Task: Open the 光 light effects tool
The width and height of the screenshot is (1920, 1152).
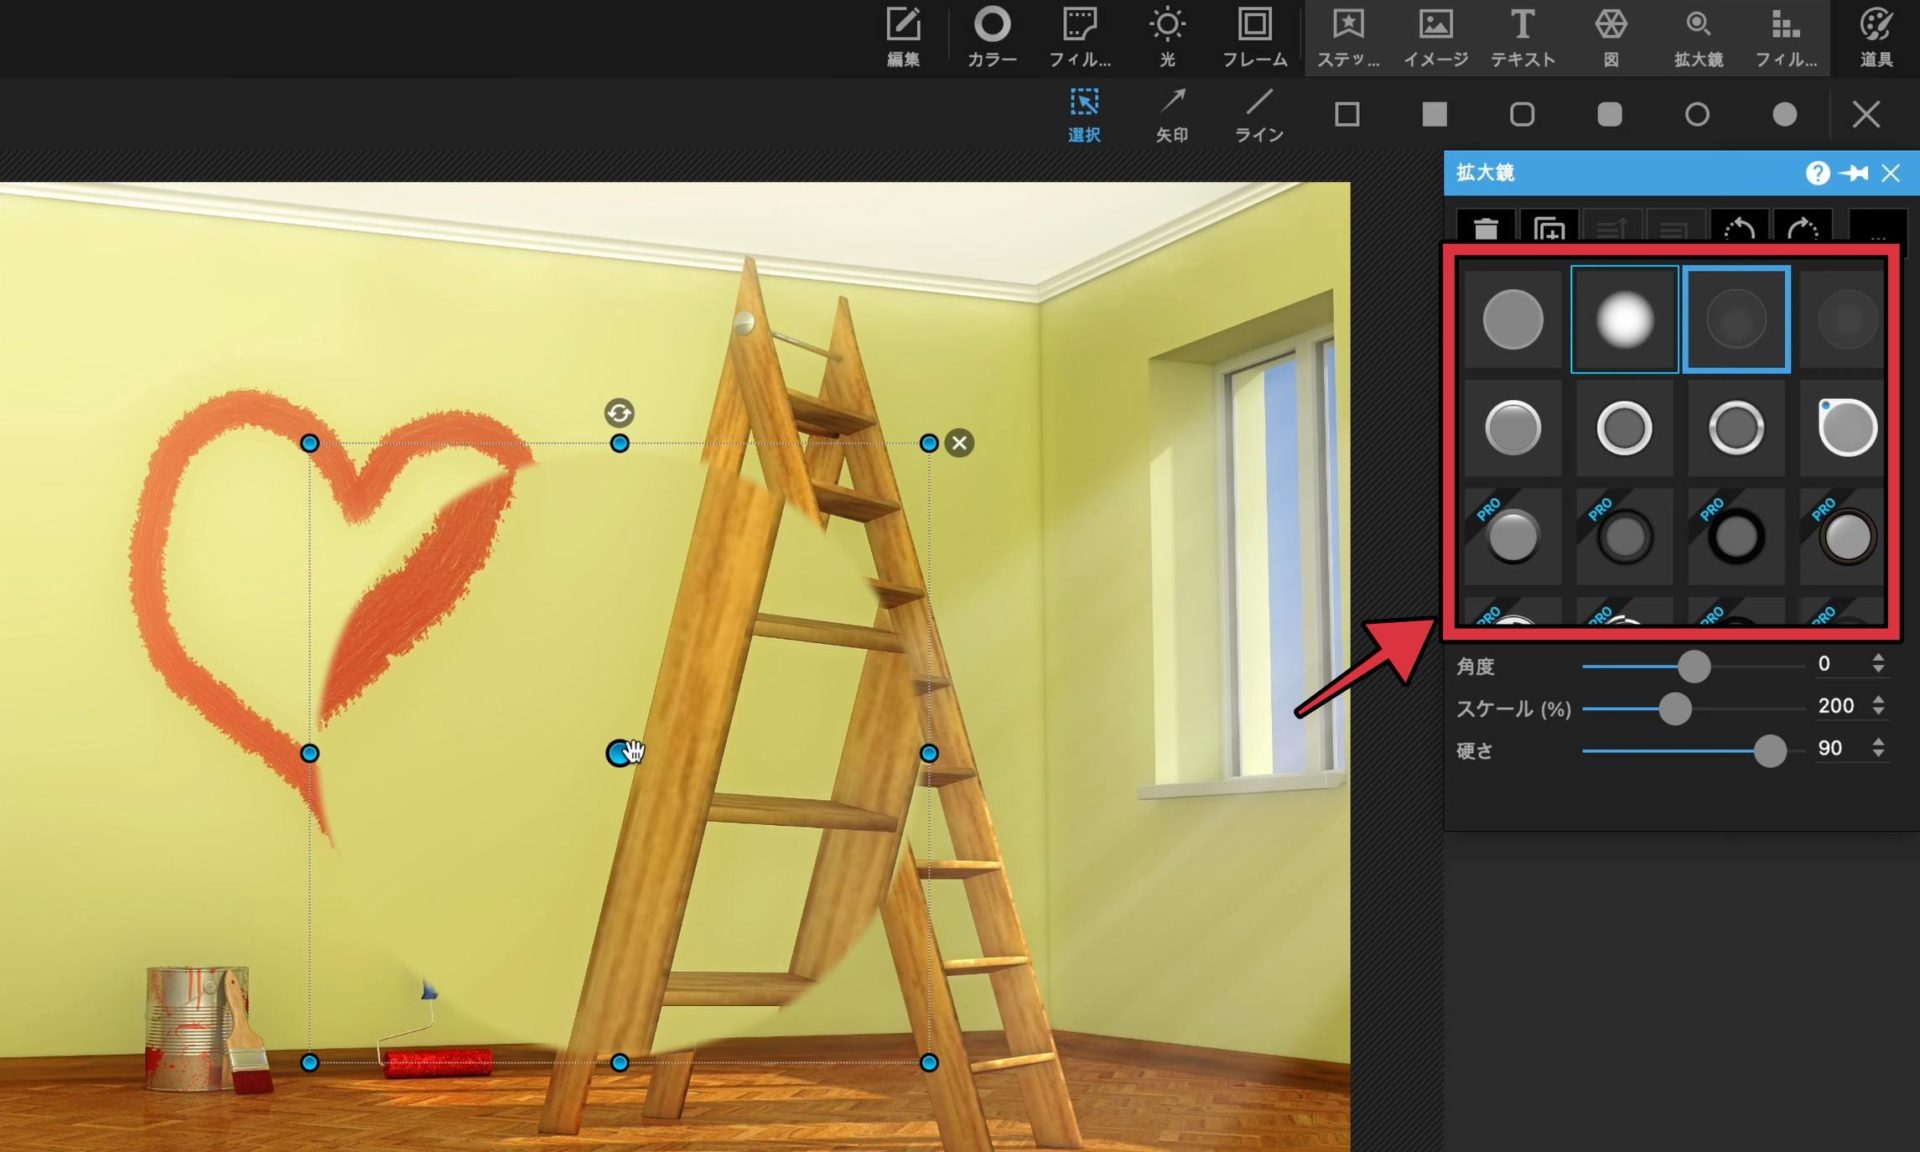Action: 1167,37
